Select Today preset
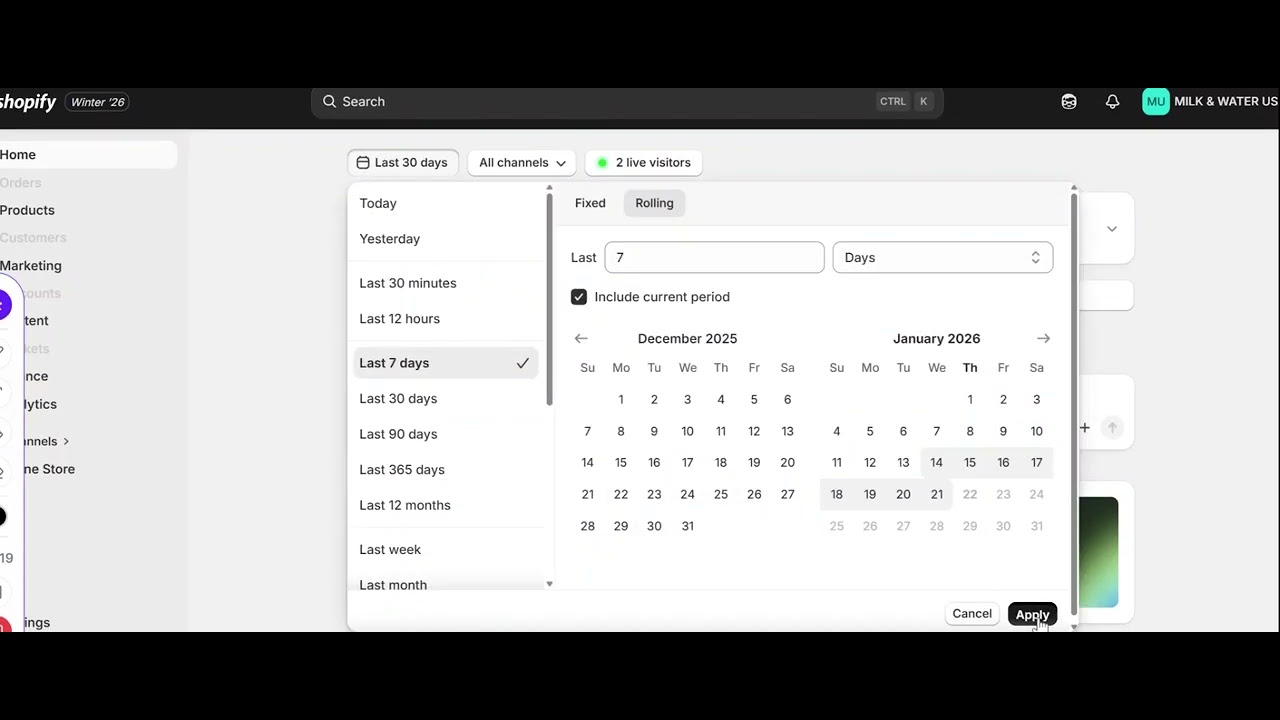1280x720 pixels. click(445, 203)
